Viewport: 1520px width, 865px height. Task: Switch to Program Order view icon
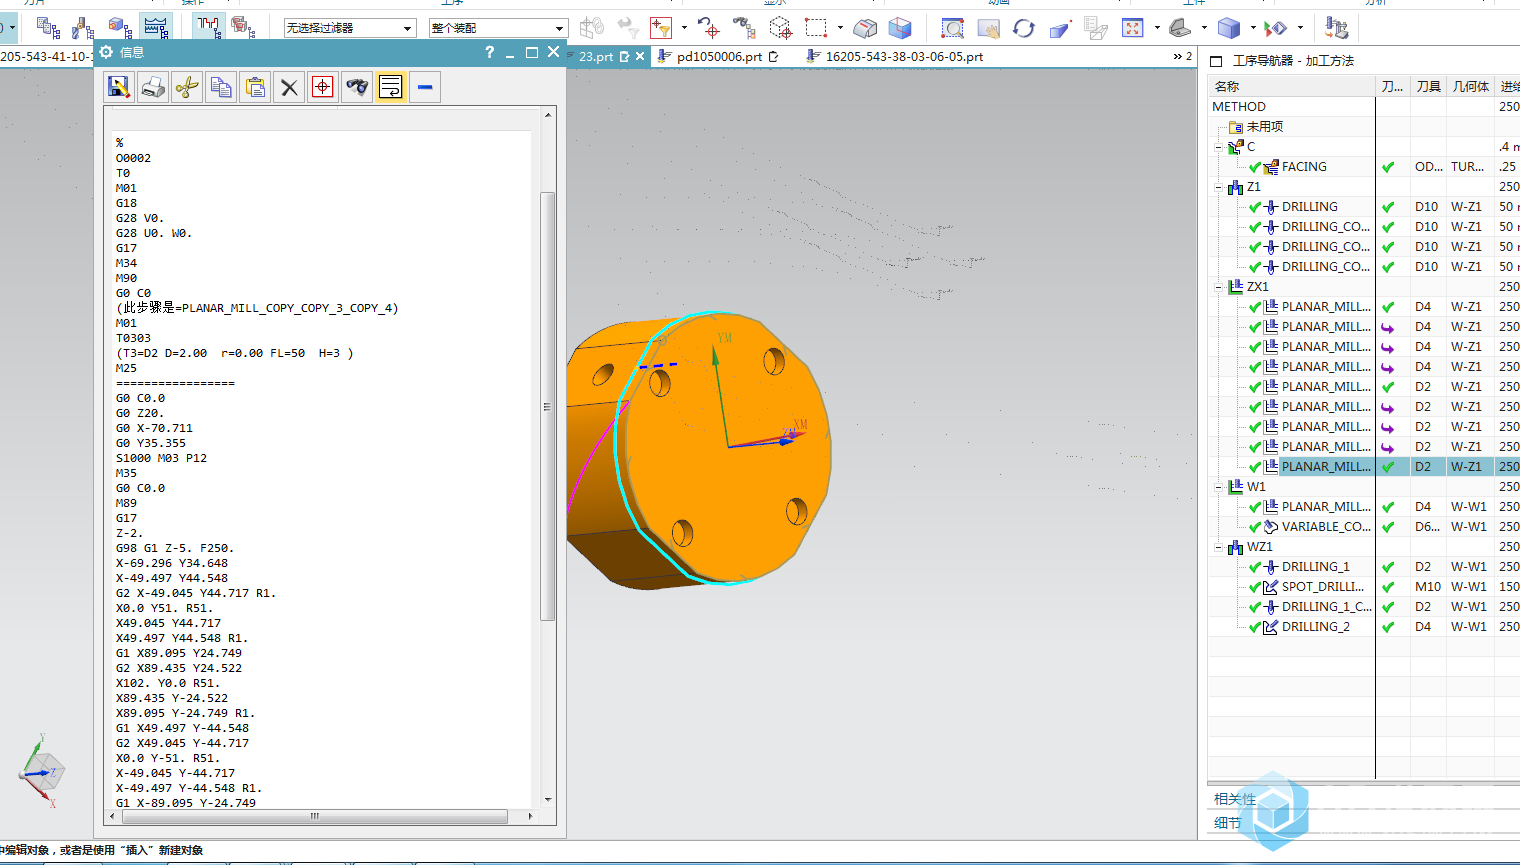[x=48, y=27]
